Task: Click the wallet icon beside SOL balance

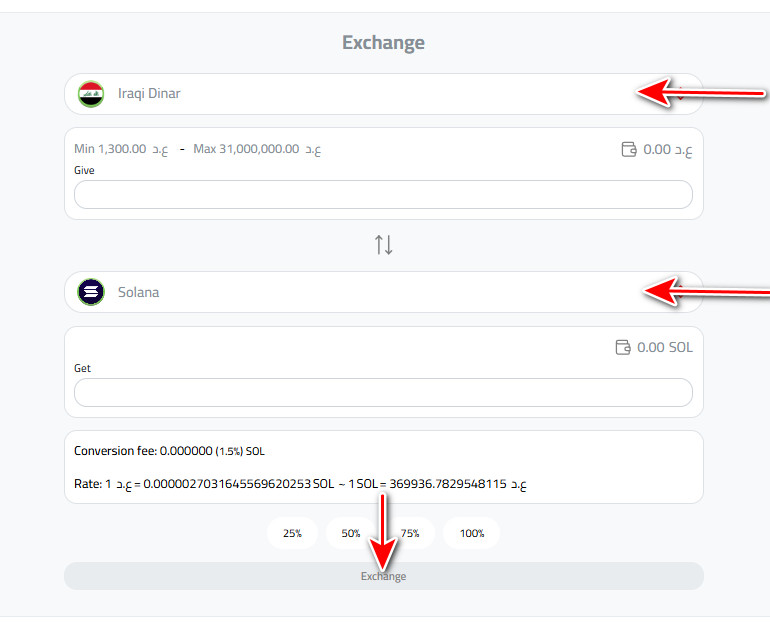Action: (623, 347)
